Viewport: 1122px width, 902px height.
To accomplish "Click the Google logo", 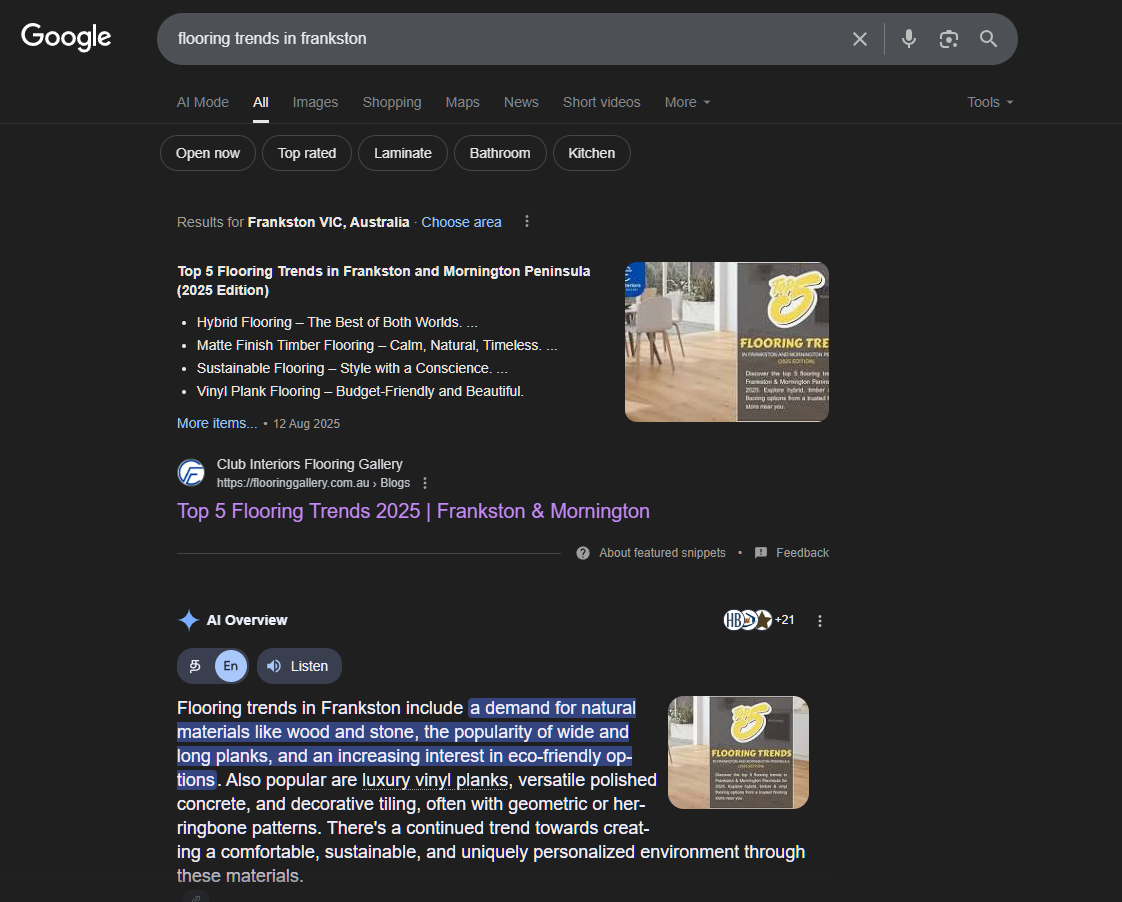I will pos(66,37).
